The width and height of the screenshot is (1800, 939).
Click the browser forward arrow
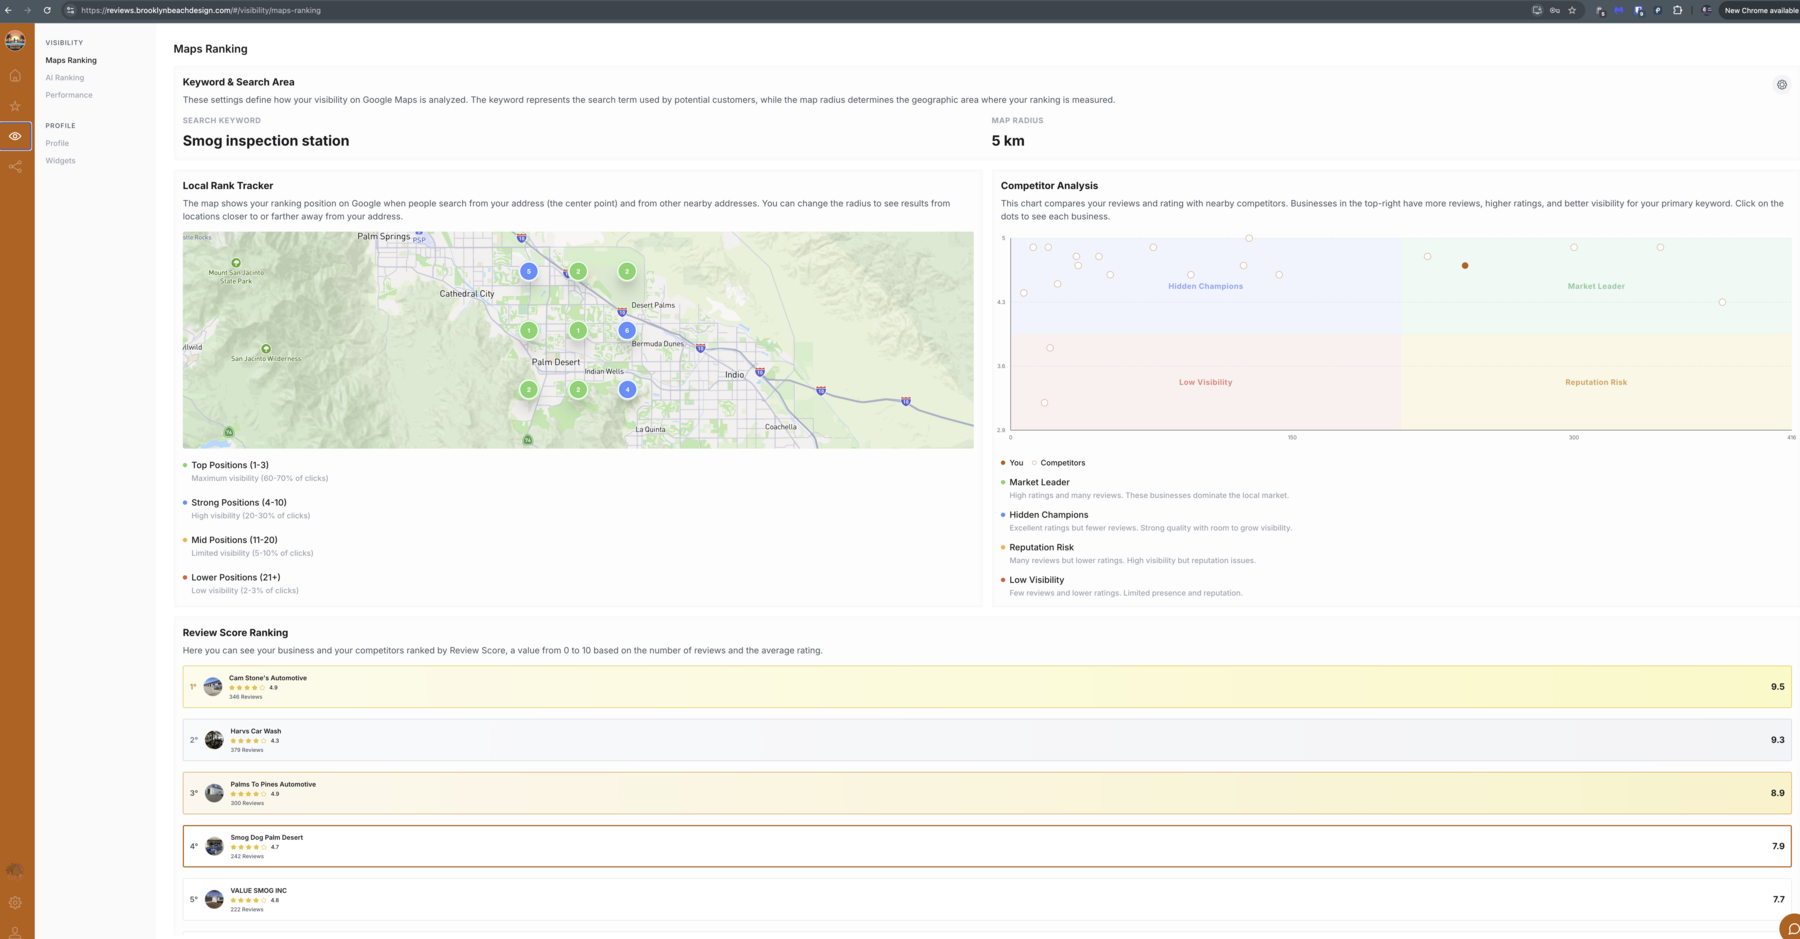[27, 10]
